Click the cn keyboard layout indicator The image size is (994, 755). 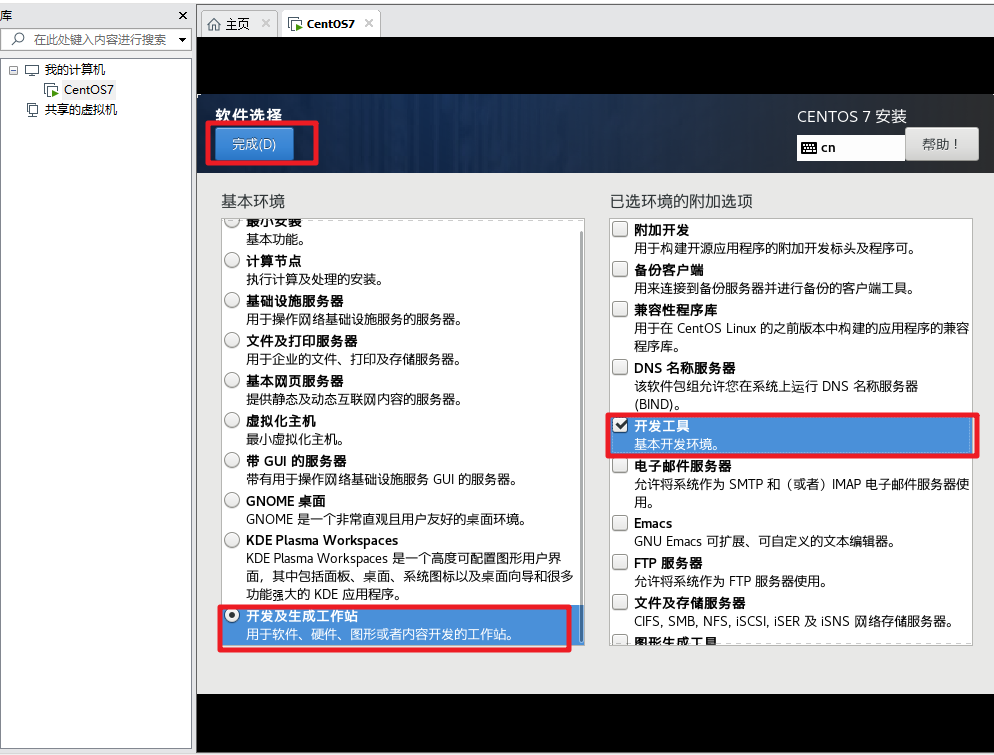coord(850,148)
